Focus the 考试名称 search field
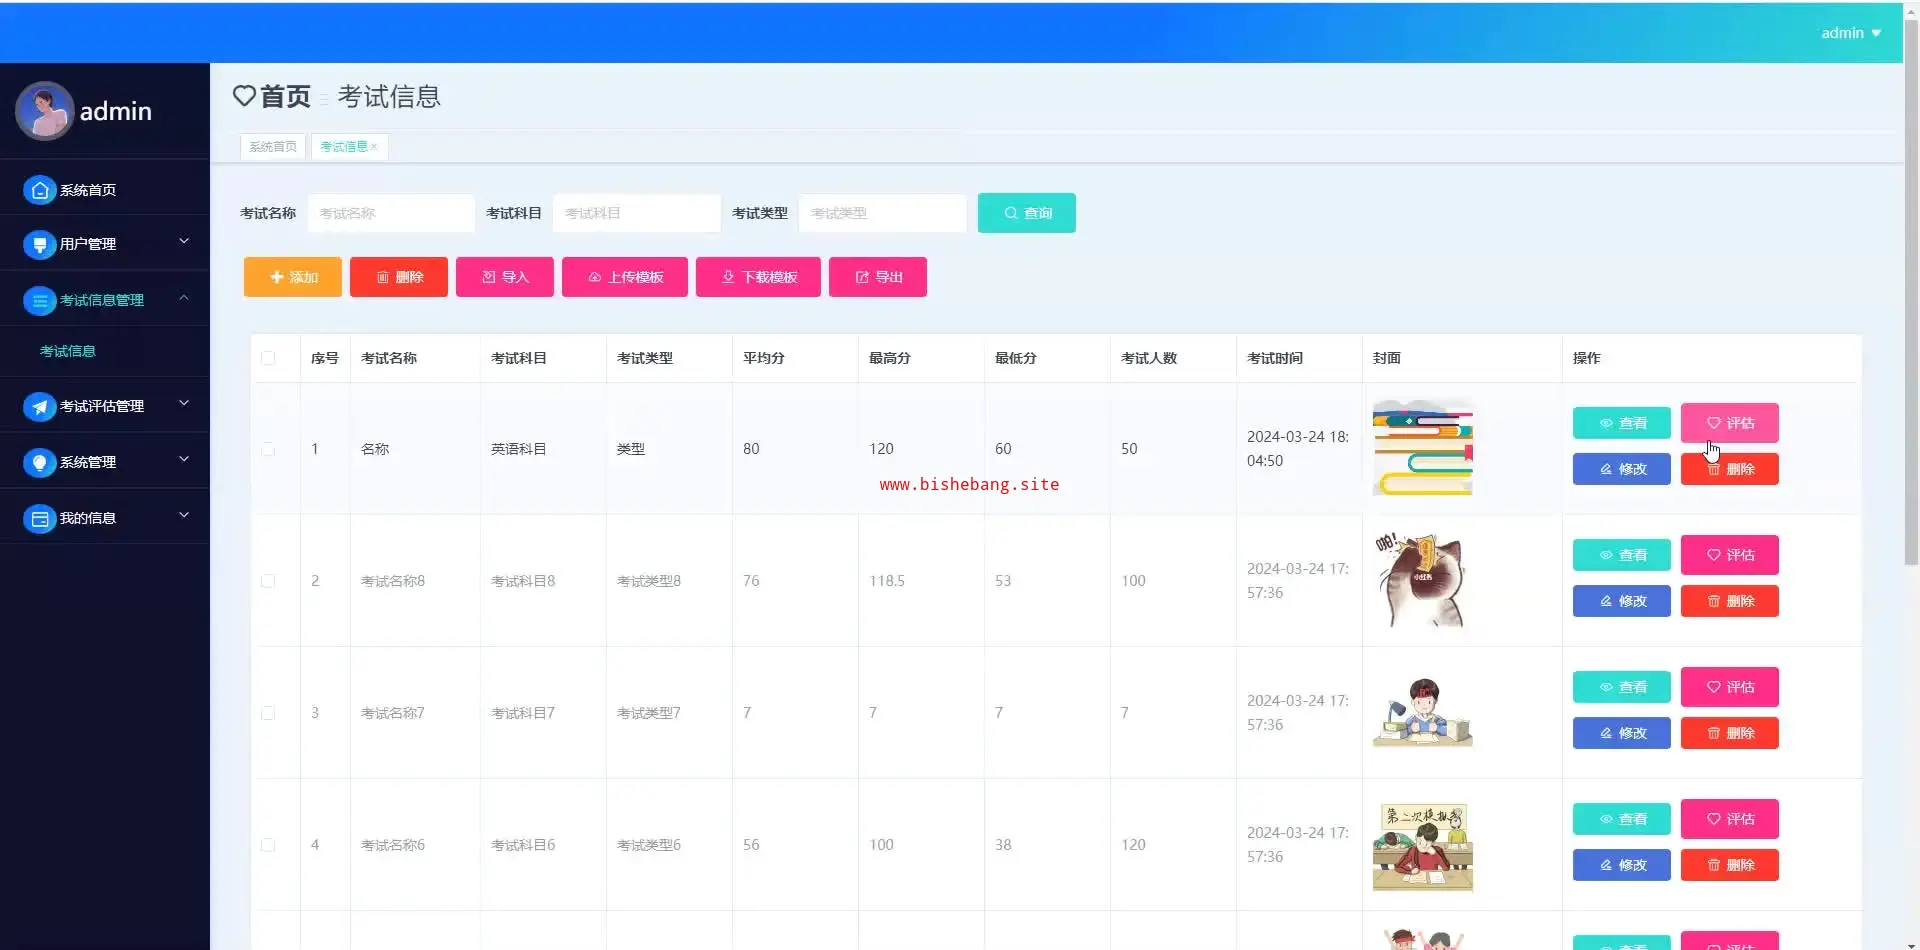 coord(391,213)
